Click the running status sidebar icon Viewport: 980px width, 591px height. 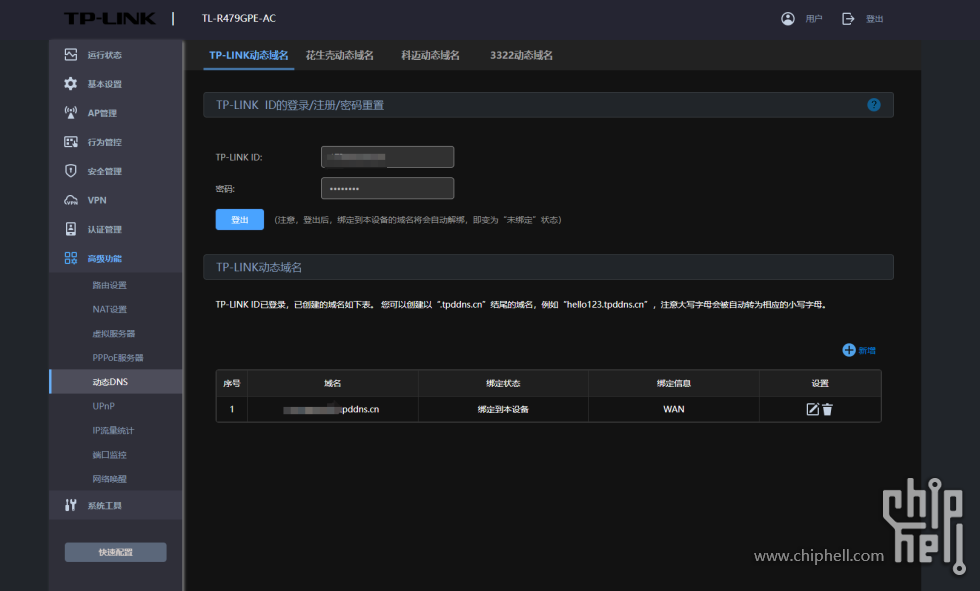pyautogui.click(x=71, y=55)
